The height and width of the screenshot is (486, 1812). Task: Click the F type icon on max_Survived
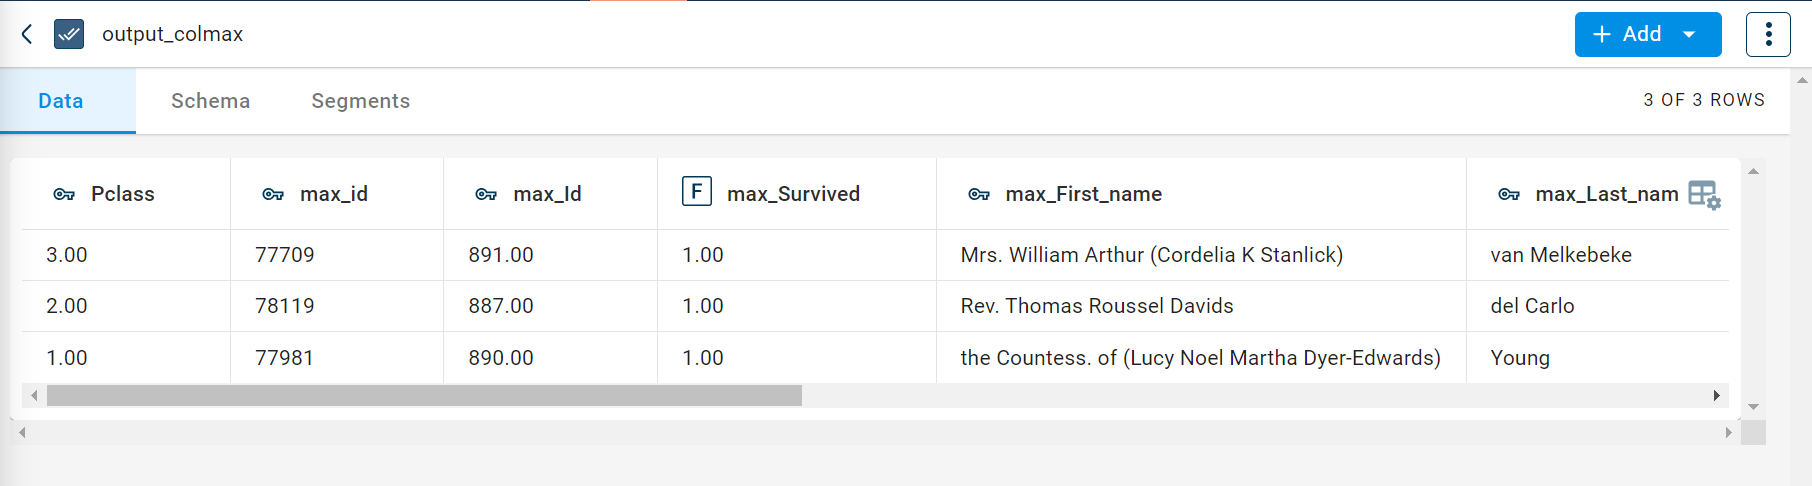[x=696, y=191]
